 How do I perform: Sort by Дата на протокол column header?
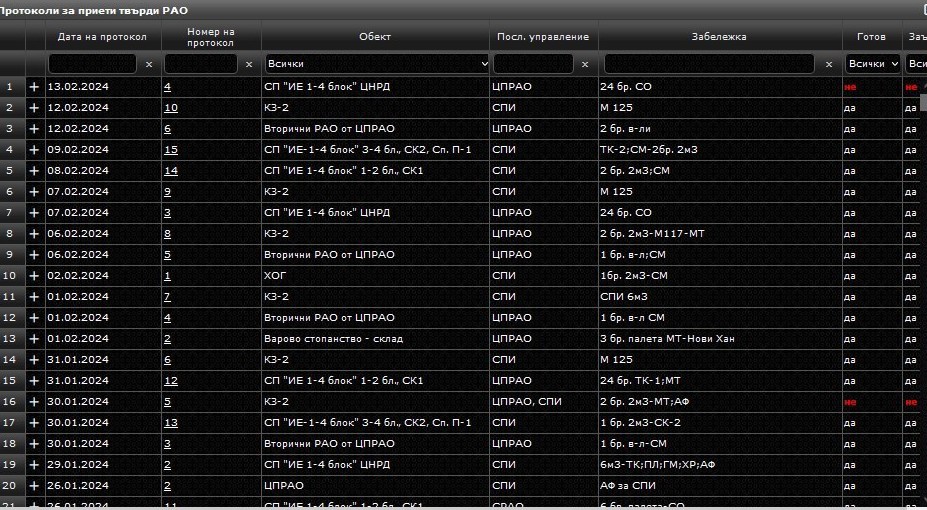102,37
